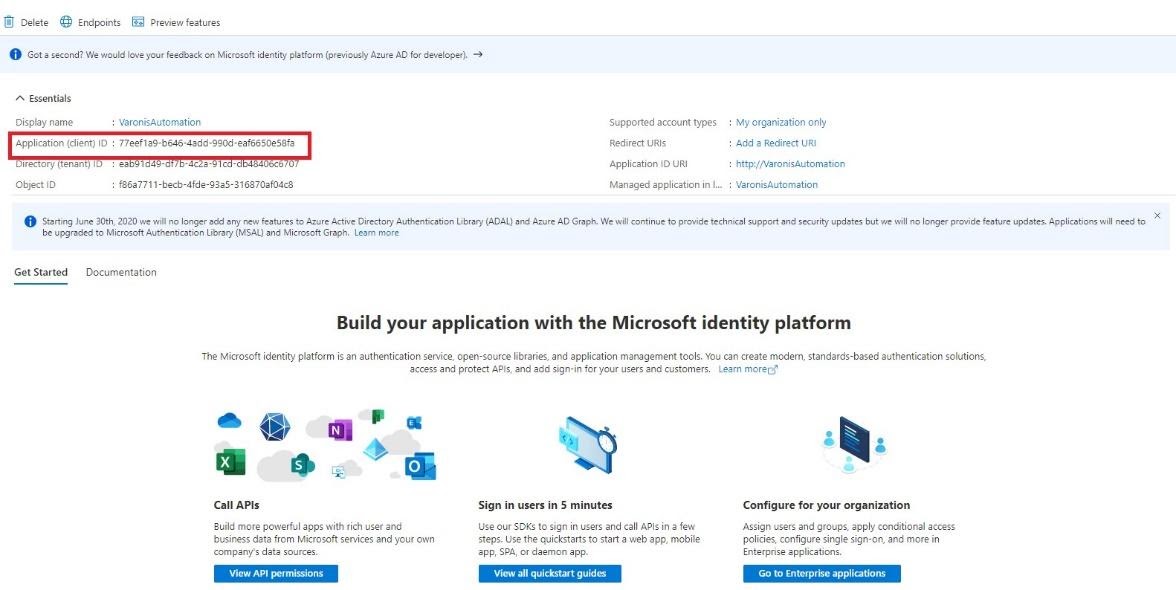
Task: Click the Sign in users in 5 minutes heading
Action: coord(545,505)
